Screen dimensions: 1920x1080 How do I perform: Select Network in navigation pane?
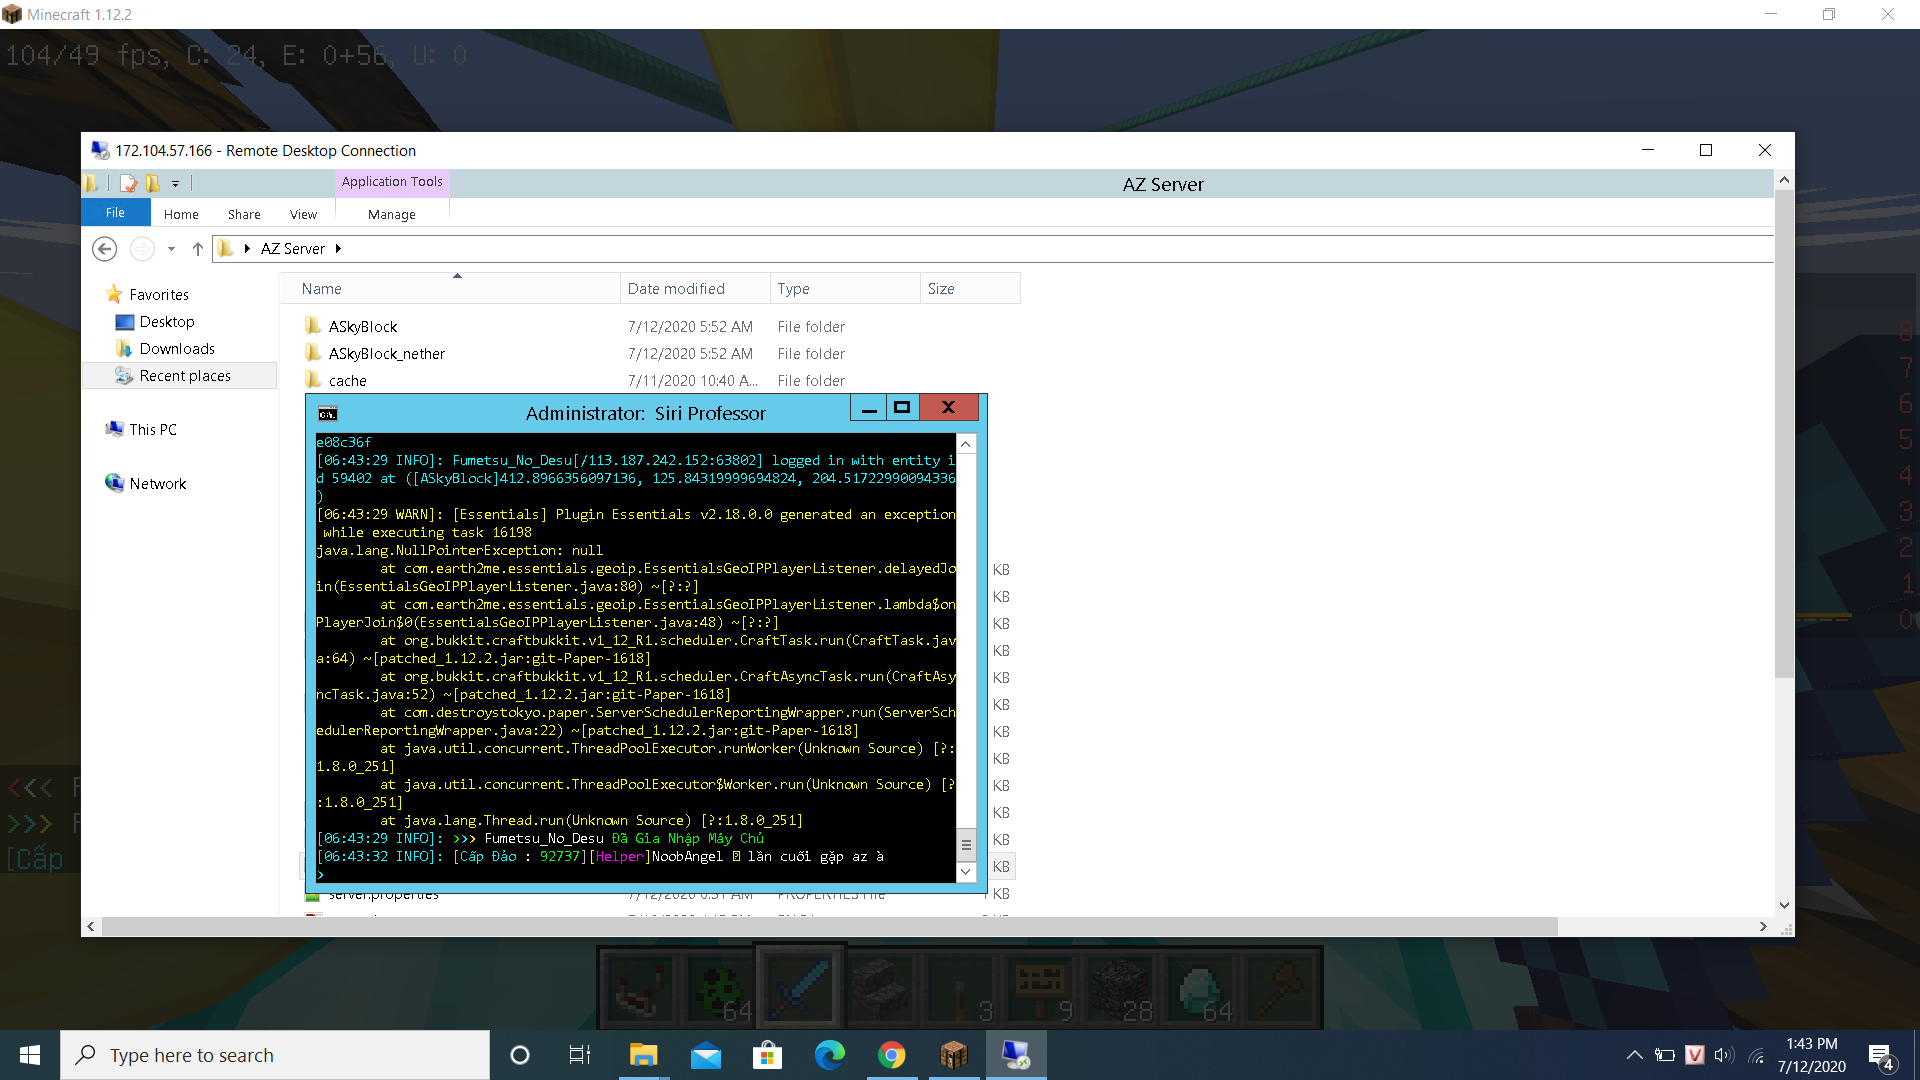[x=158, y=483]
